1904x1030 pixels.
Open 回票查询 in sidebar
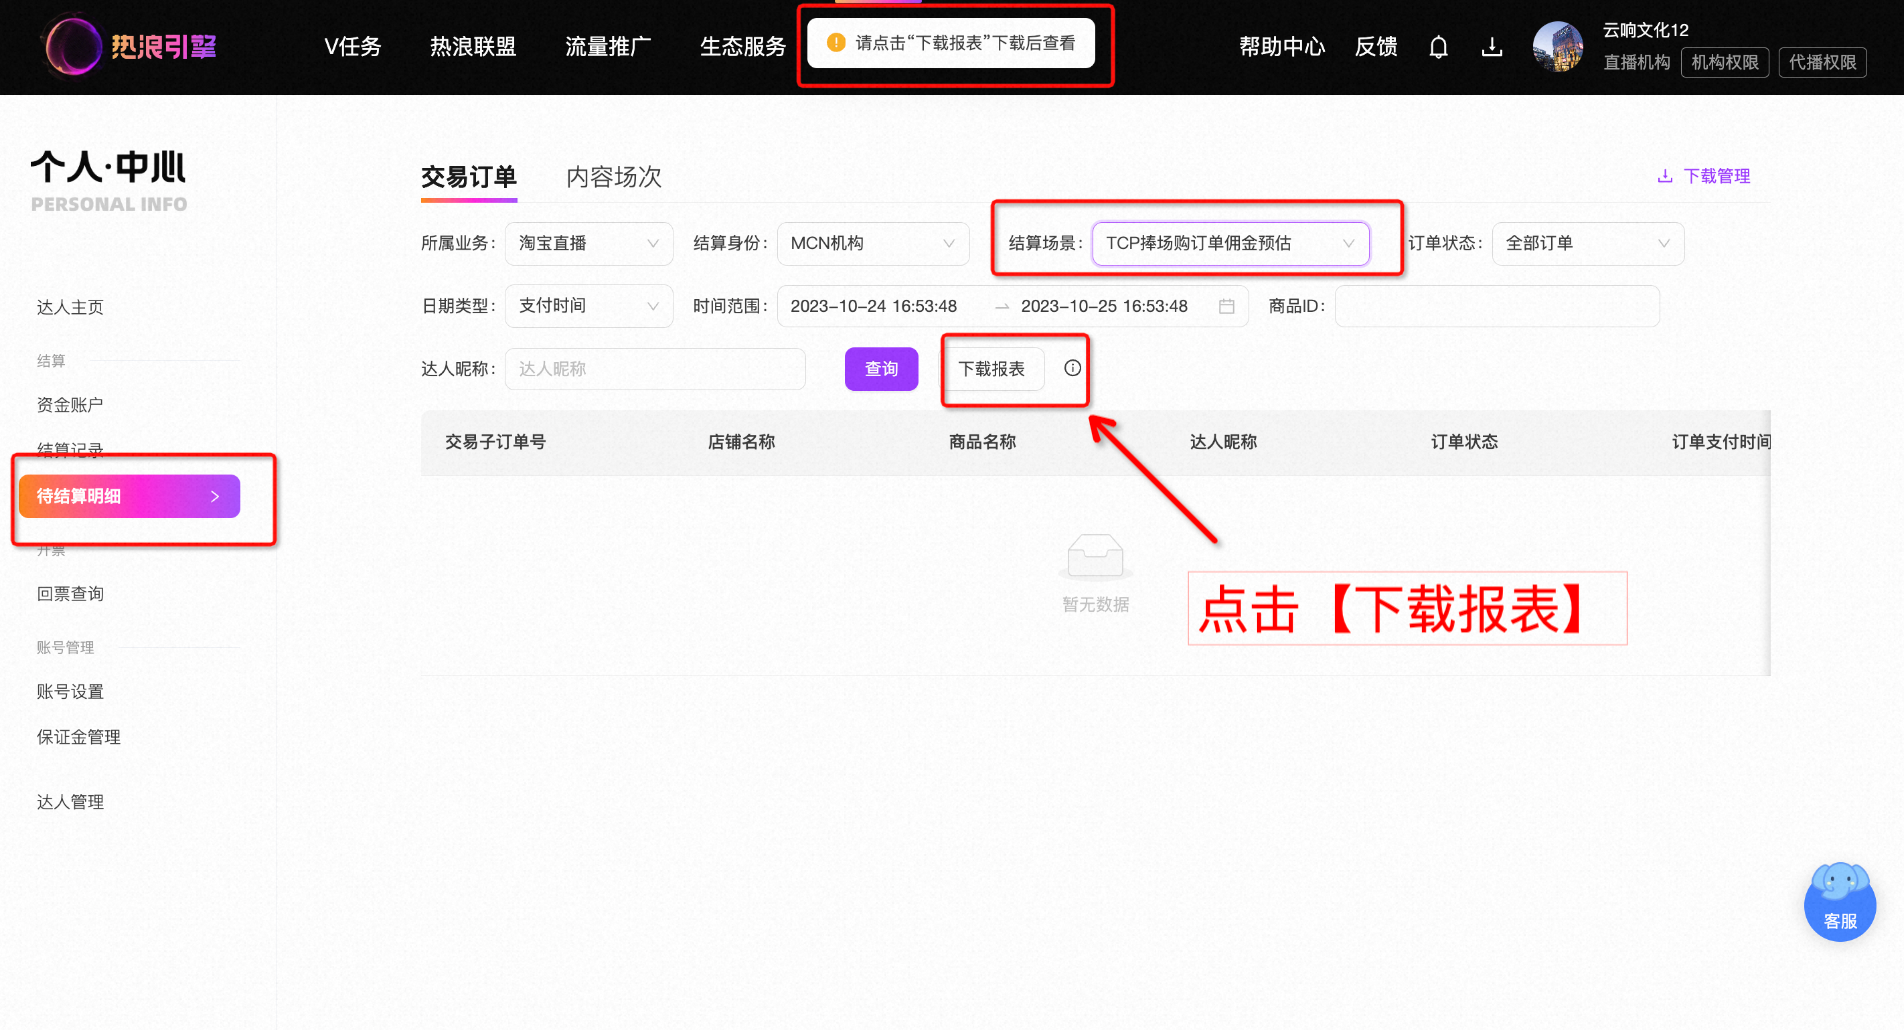[70, 594]
